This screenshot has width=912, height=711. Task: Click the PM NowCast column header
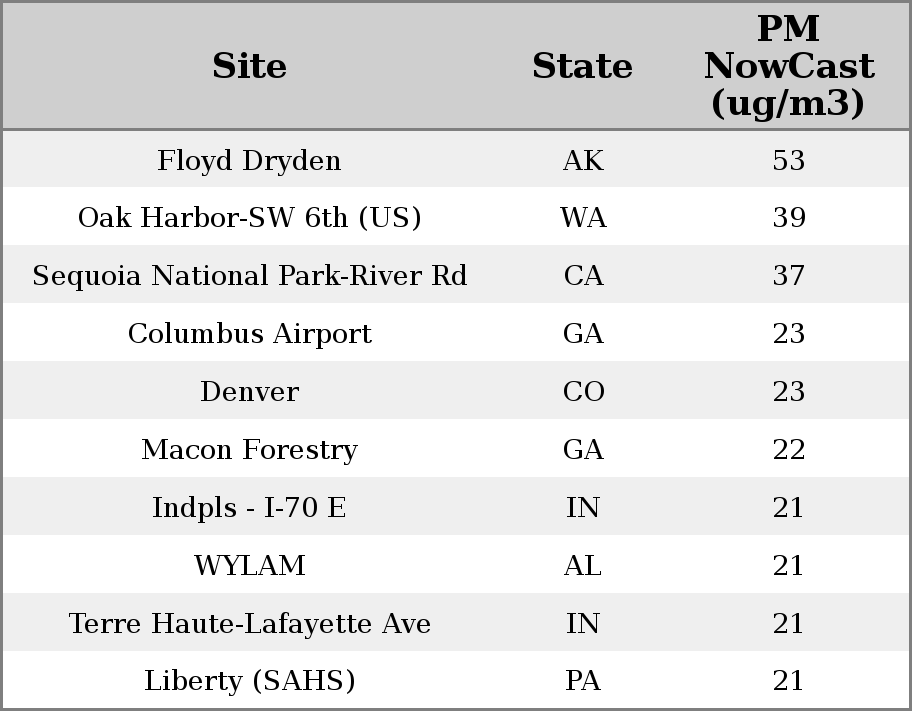coord(788,66)
